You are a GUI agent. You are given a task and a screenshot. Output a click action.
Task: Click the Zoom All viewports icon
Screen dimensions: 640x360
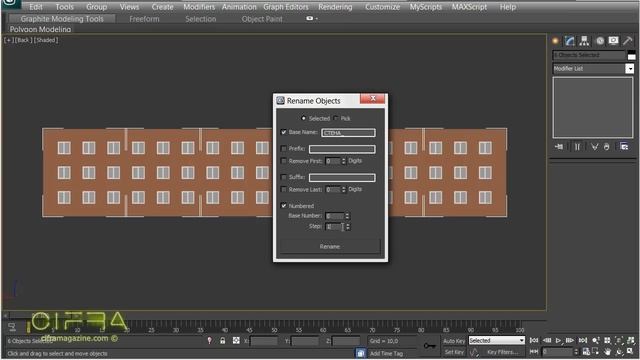(x=607, y=340)
